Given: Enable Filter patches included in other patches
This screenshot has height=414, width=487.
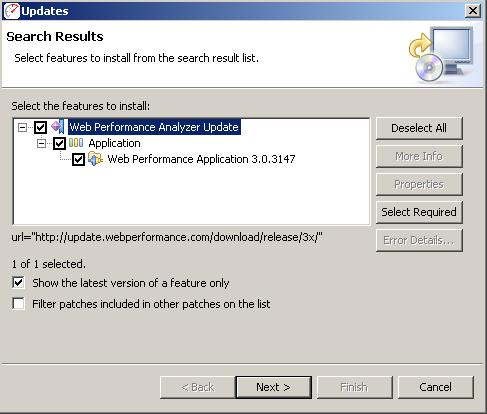Looking at the screenshot, I should tap(18, 304).
